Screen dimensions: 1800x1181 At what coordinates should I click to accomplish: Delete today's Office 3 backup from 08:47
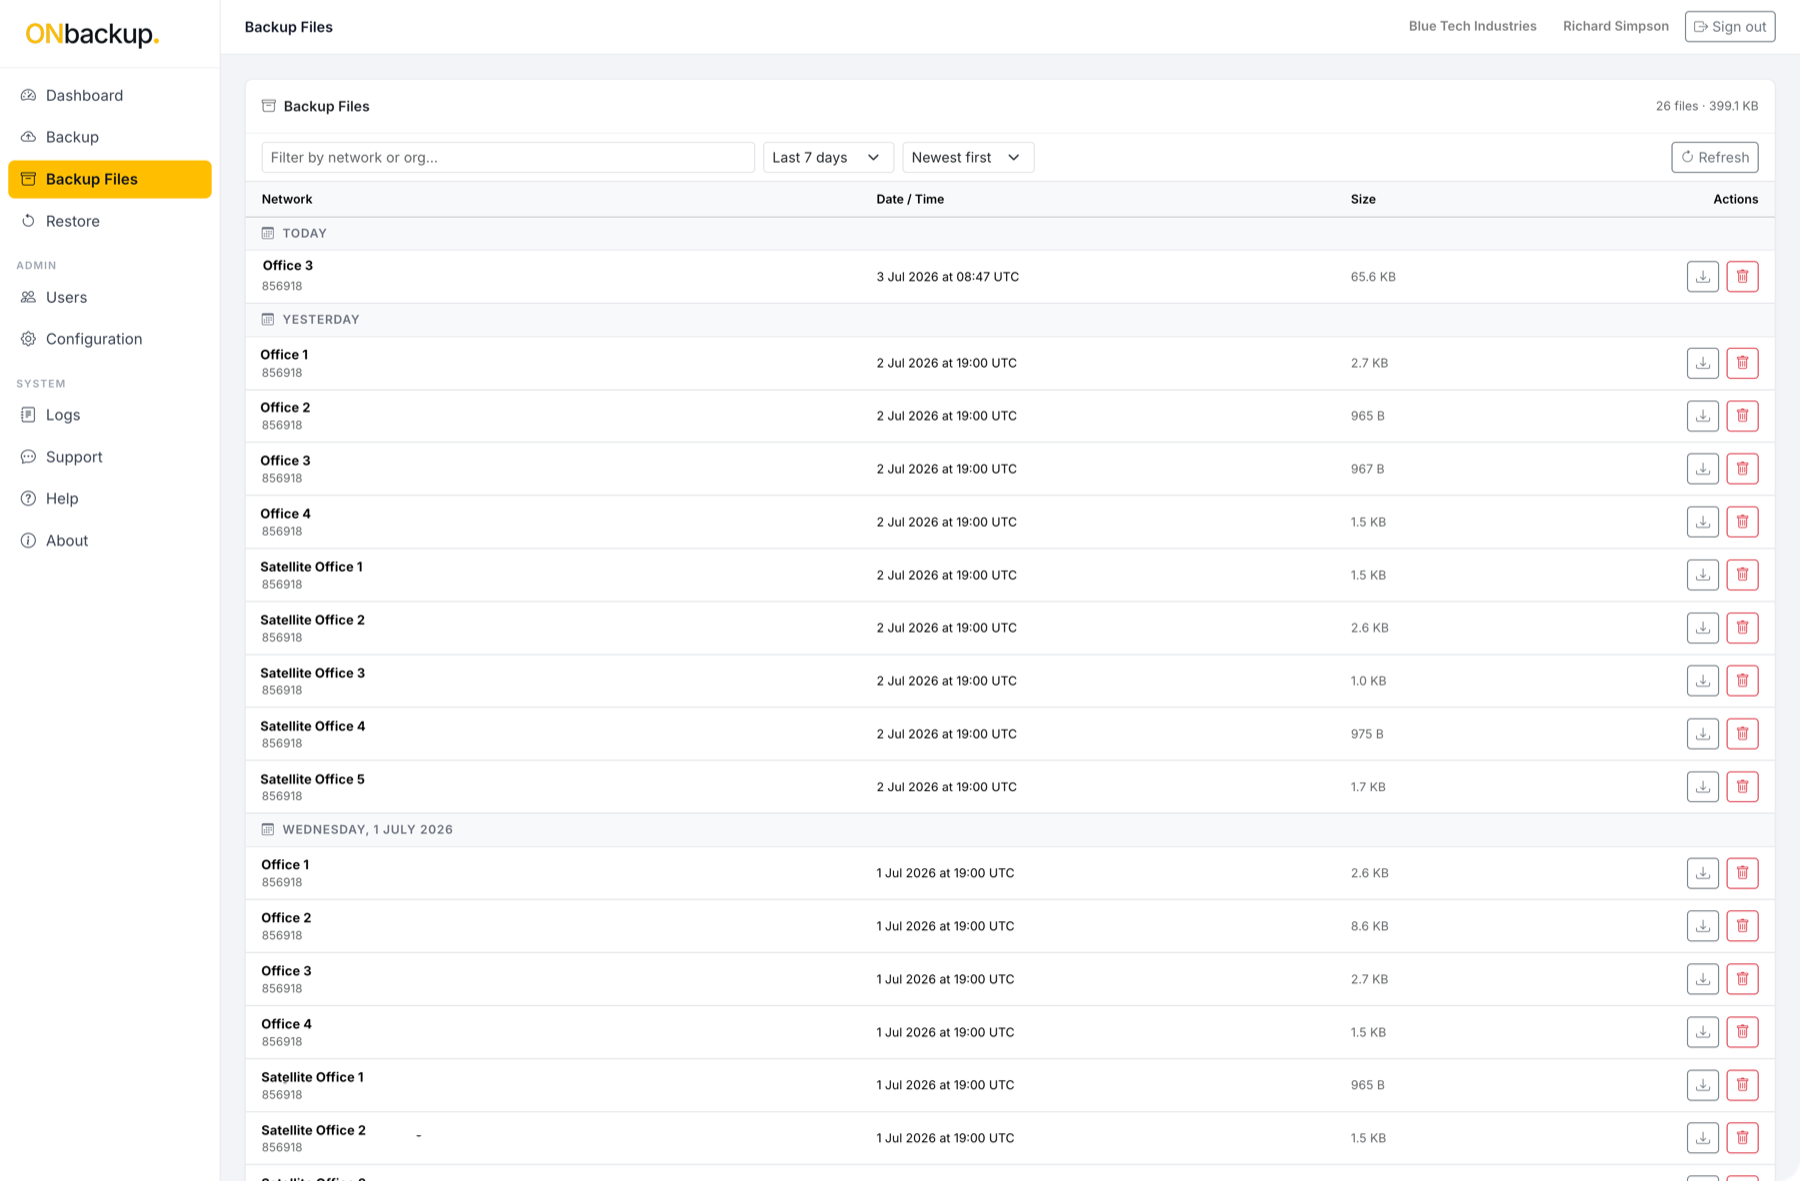pos(1742,277)
